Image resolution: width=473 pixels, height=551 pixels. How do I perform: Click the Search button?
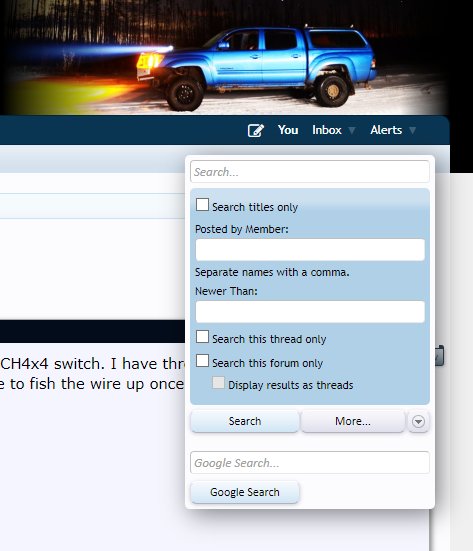245,421
